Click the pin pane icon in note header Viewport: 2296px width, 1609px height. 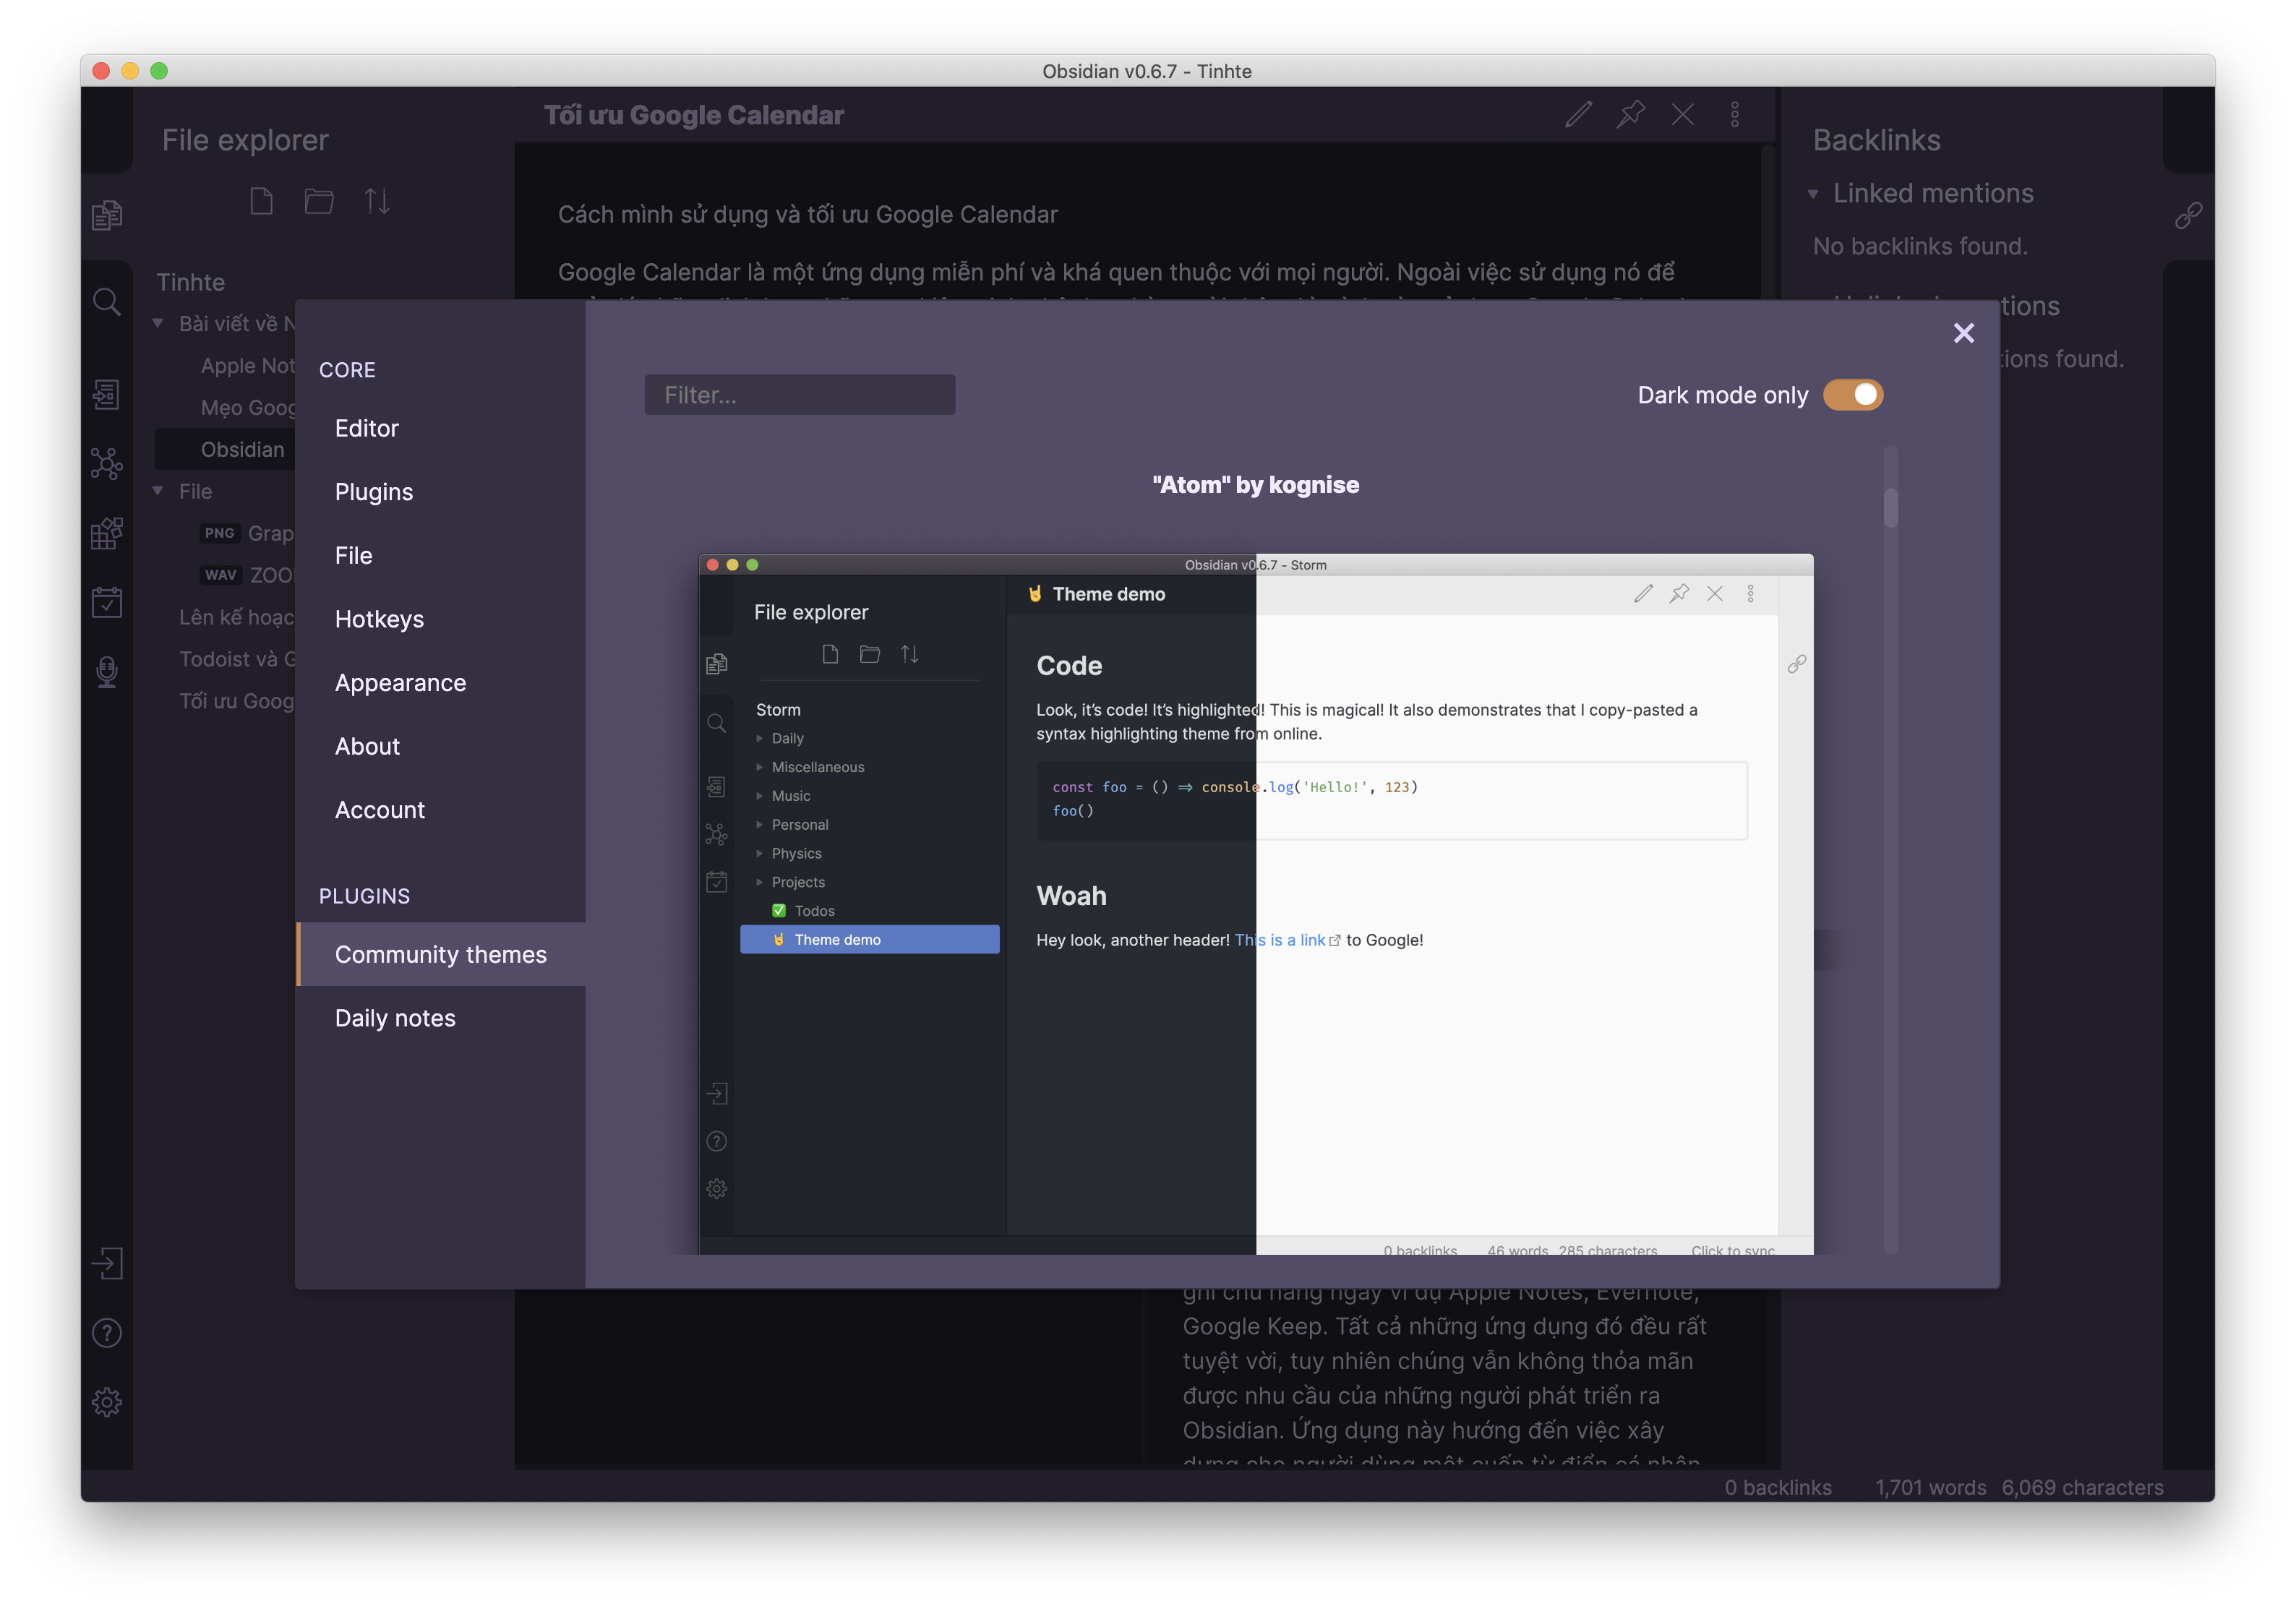click(x=1630, y=114)
